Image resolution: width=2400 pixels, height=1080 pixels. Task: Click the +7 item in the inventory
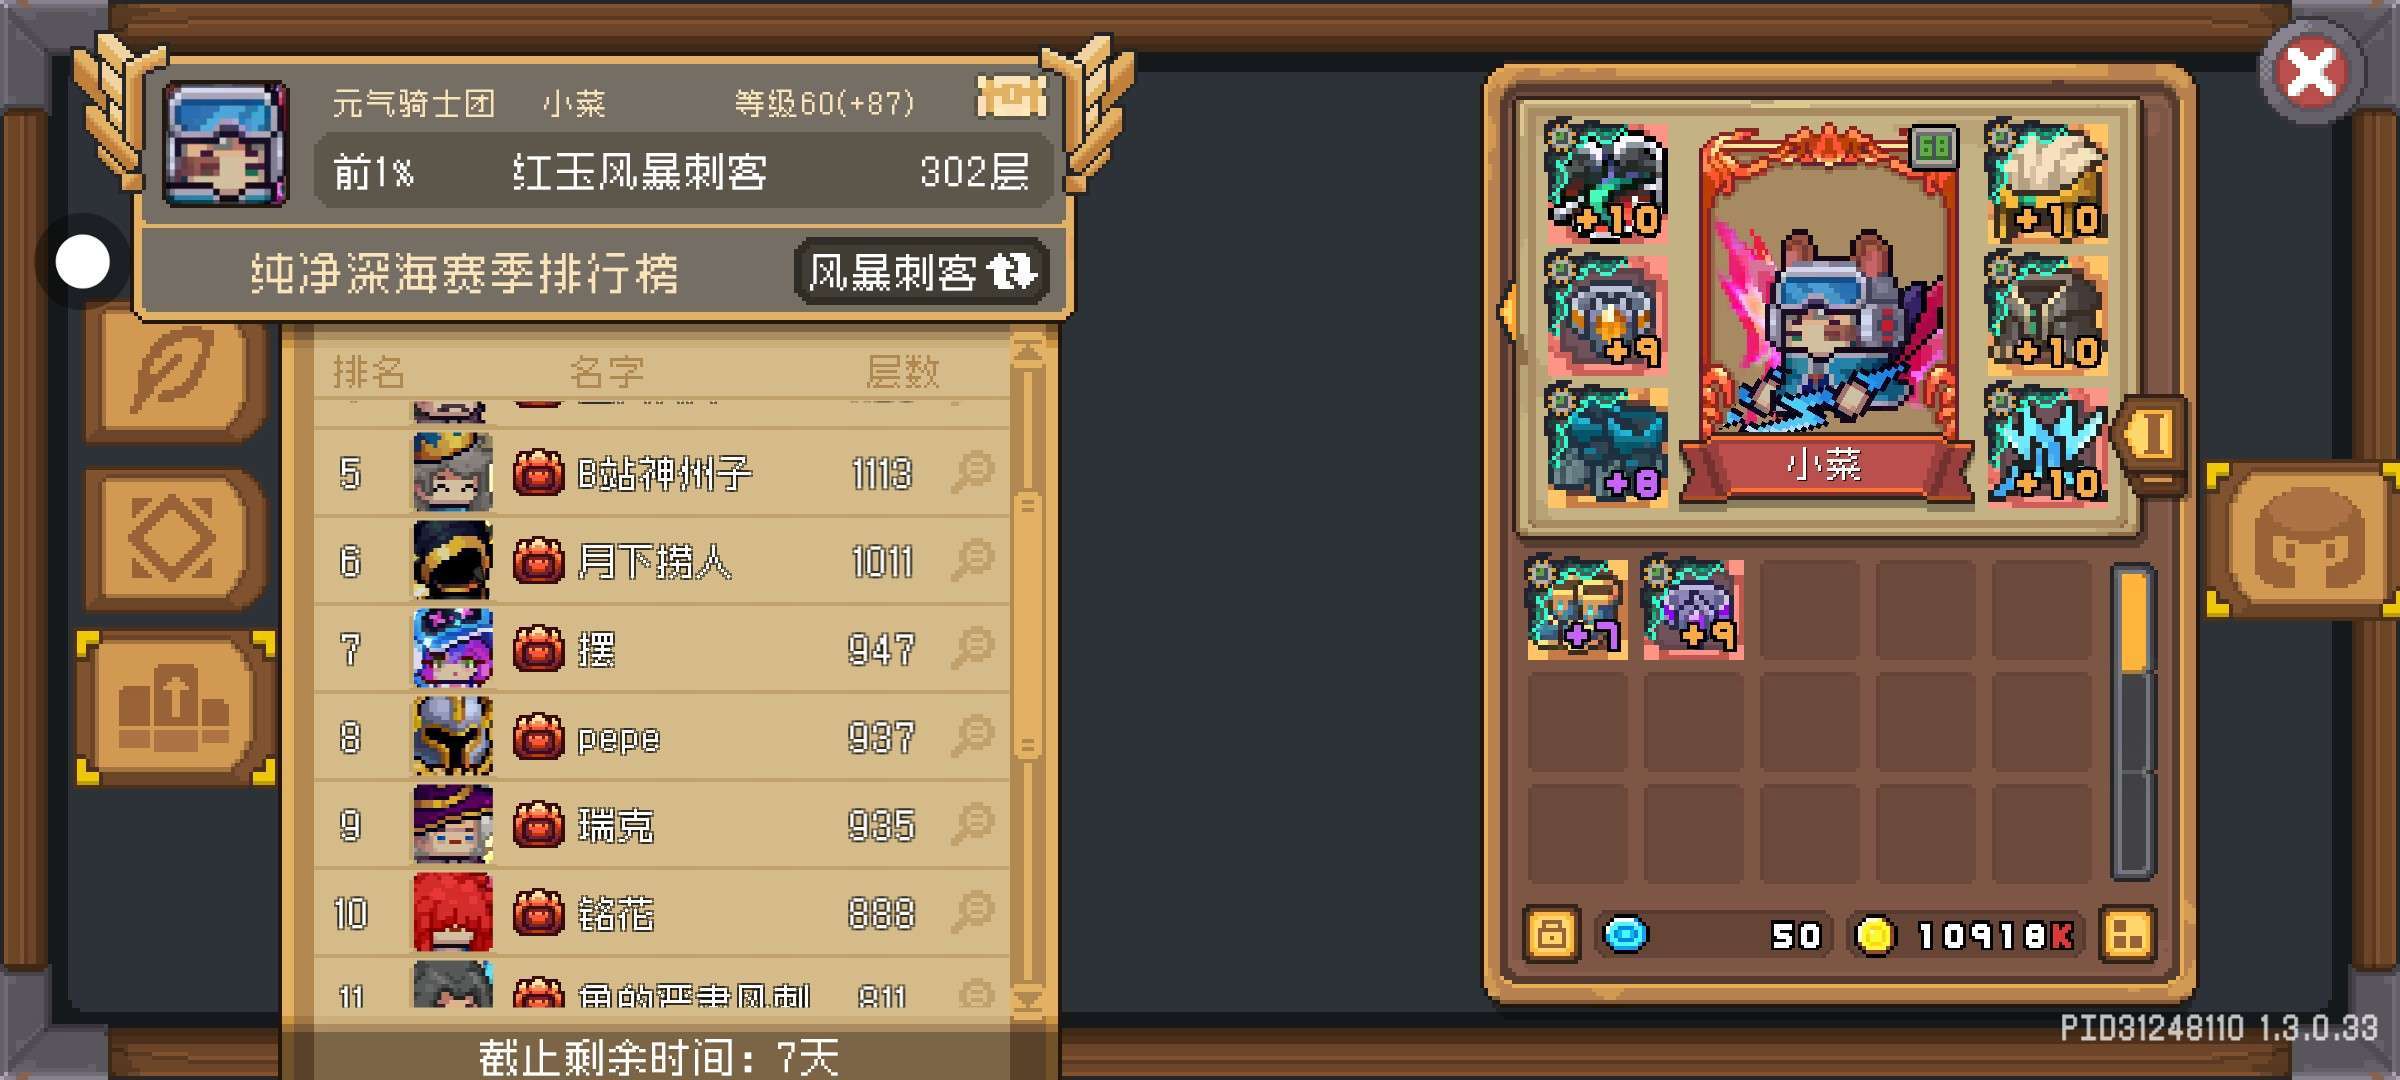coord(1577,609)
